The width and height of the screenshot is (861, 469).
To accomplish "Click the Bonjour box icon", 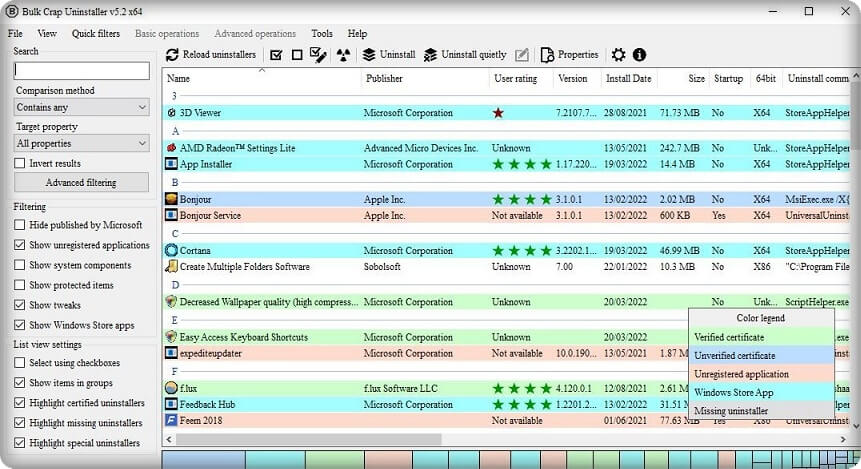I will coord(171,199).
